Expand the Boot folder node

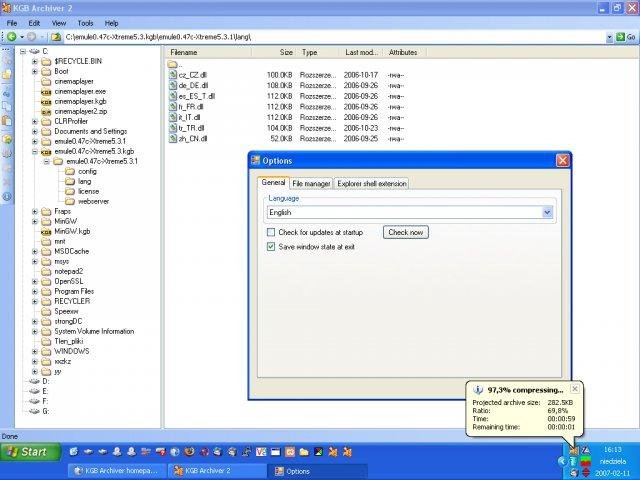(x=35, y=71)
